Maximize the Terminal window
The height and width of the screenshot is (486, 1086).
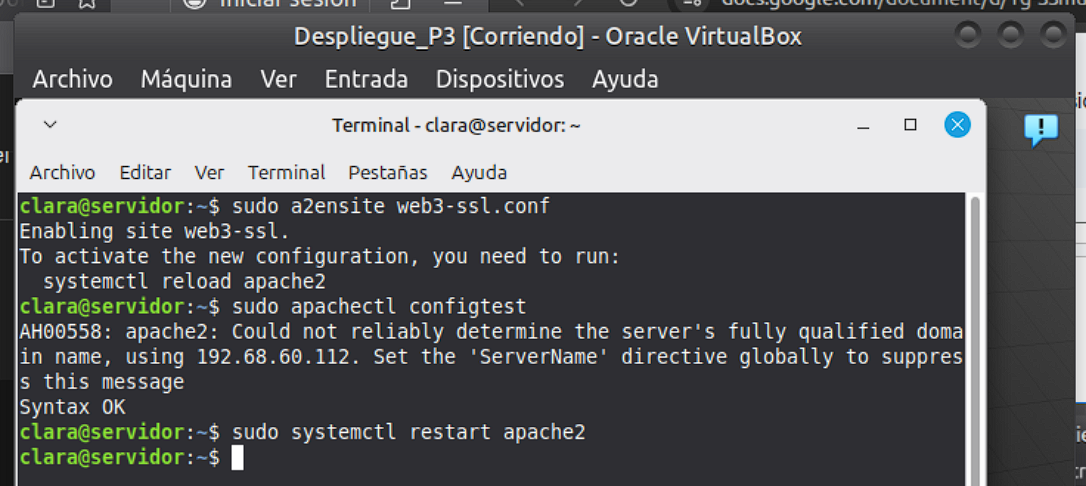[x=910, y=125]
